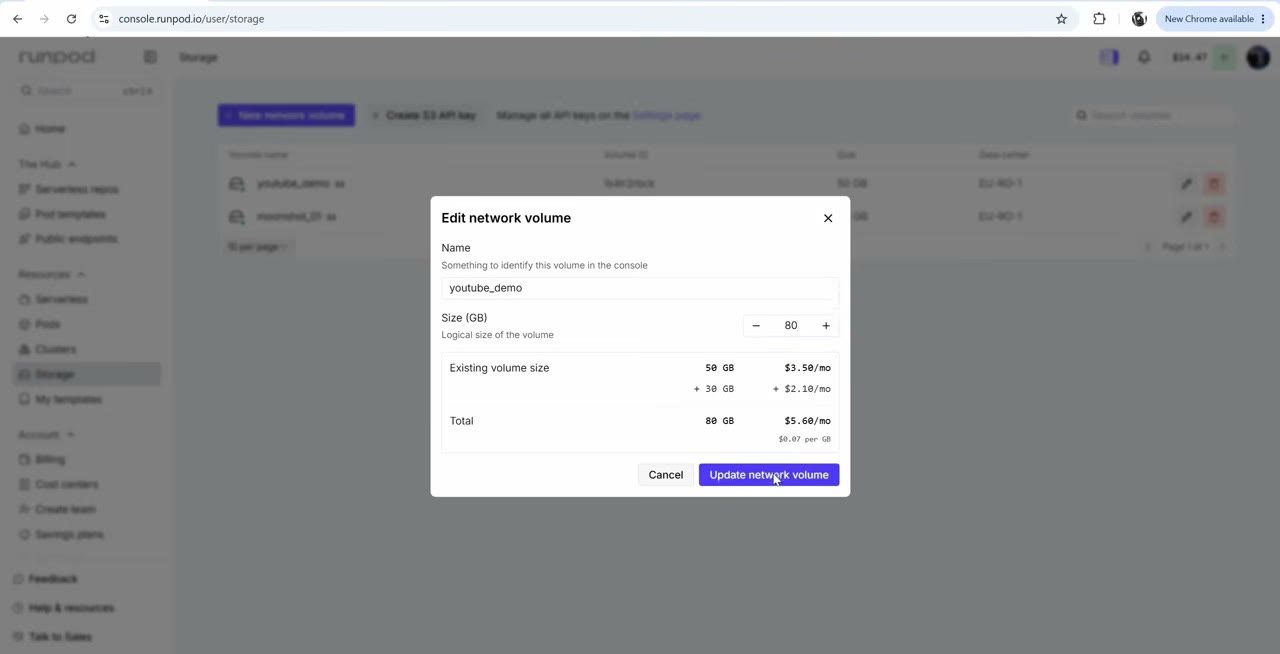Open notifications bell icon
Viewport: 1280px width, 654px height.
(x=1144, y=57)
